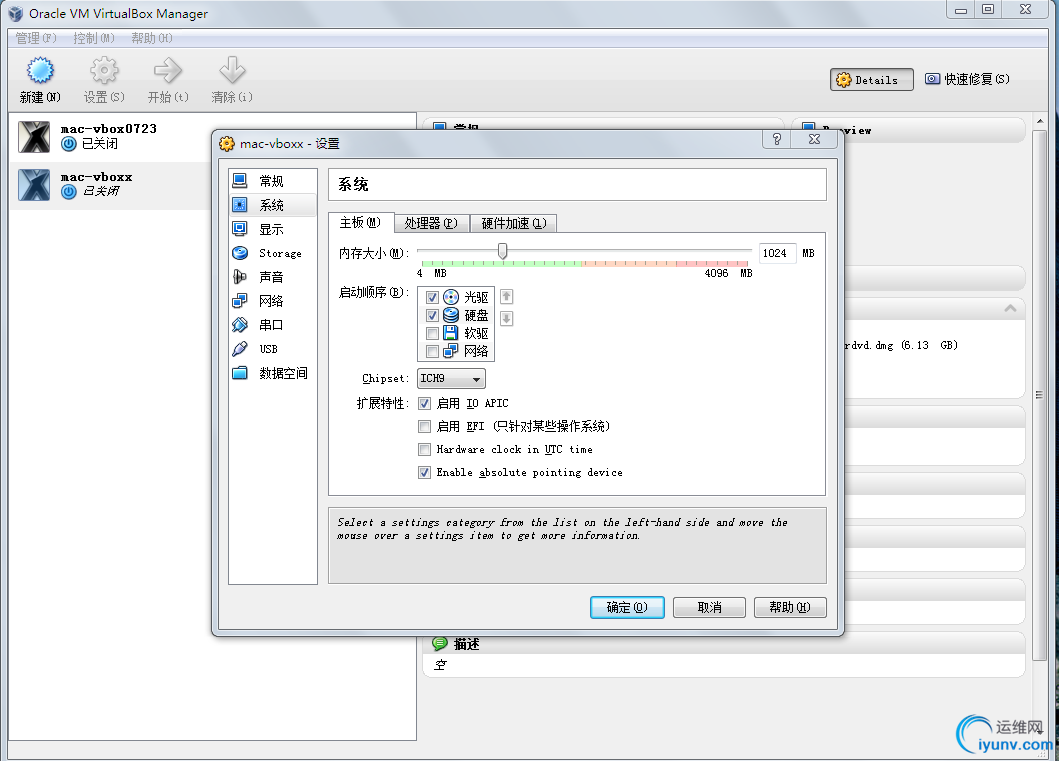Screen dimensions: 1059x761
Task: Click the memory size 1024 input field
Action: tap(777, 253)
